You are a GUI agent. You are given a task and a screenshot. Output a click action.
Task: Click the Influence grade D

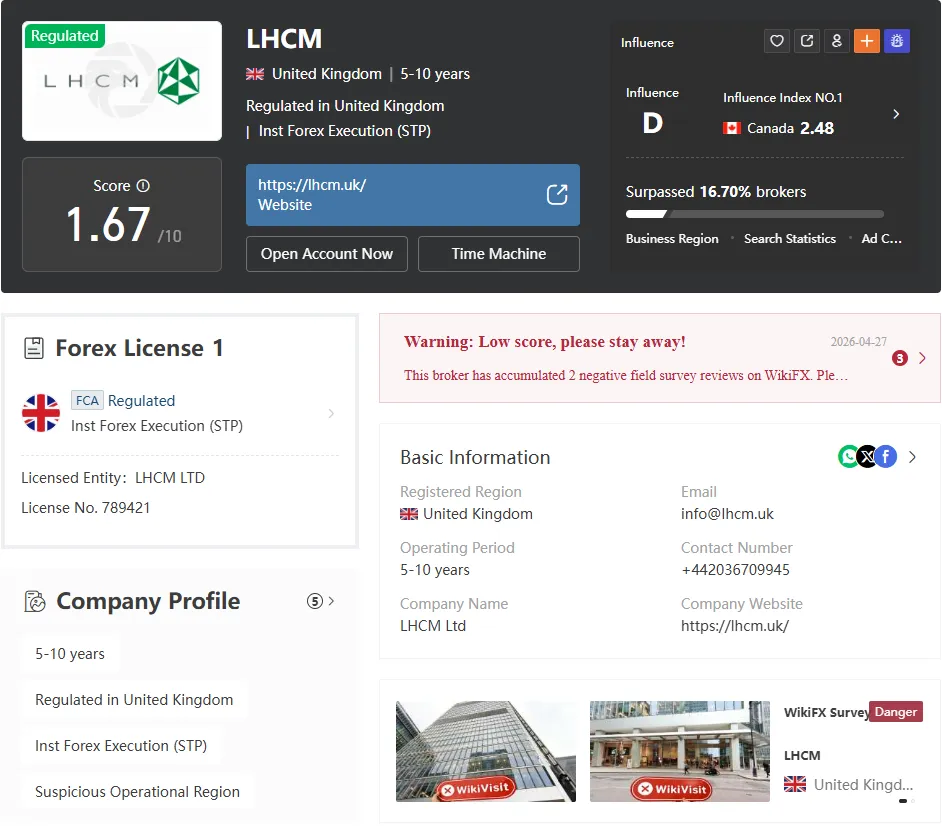pyautogui.click(x=652, y=123)
